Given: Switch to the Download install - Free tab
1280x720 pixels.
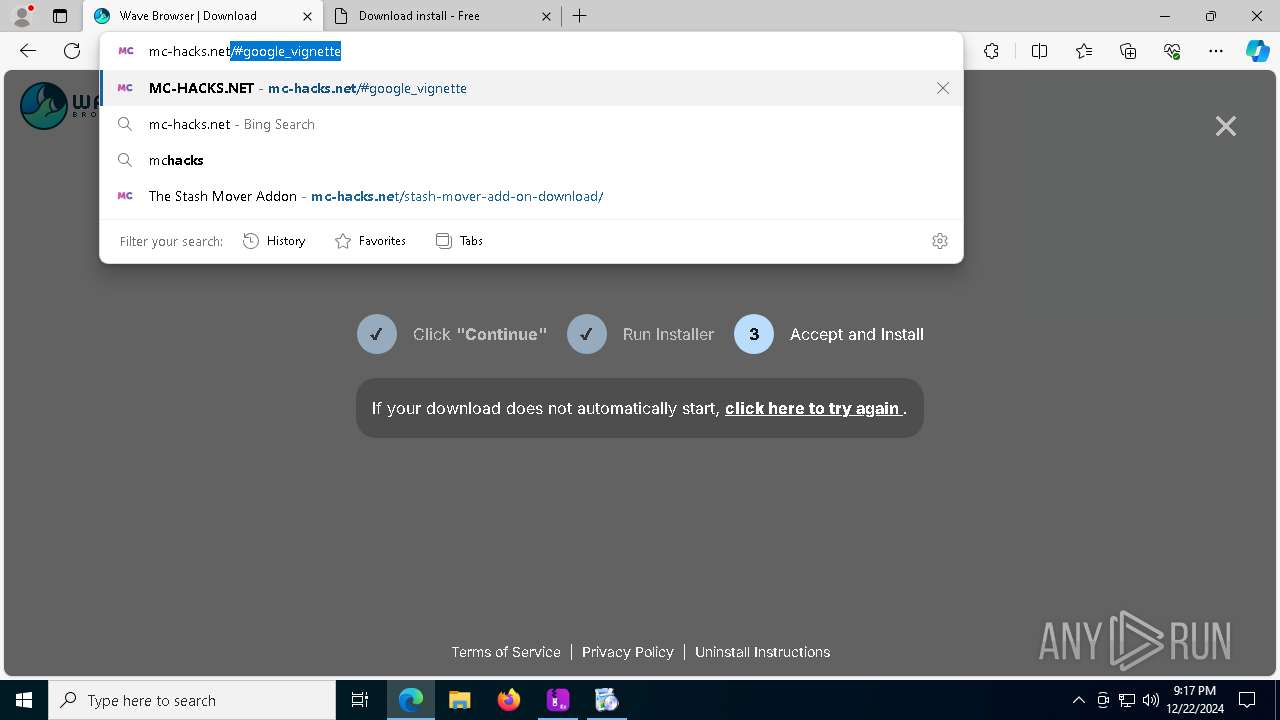Looking at the screenshot, I should (x=444, y=16).
